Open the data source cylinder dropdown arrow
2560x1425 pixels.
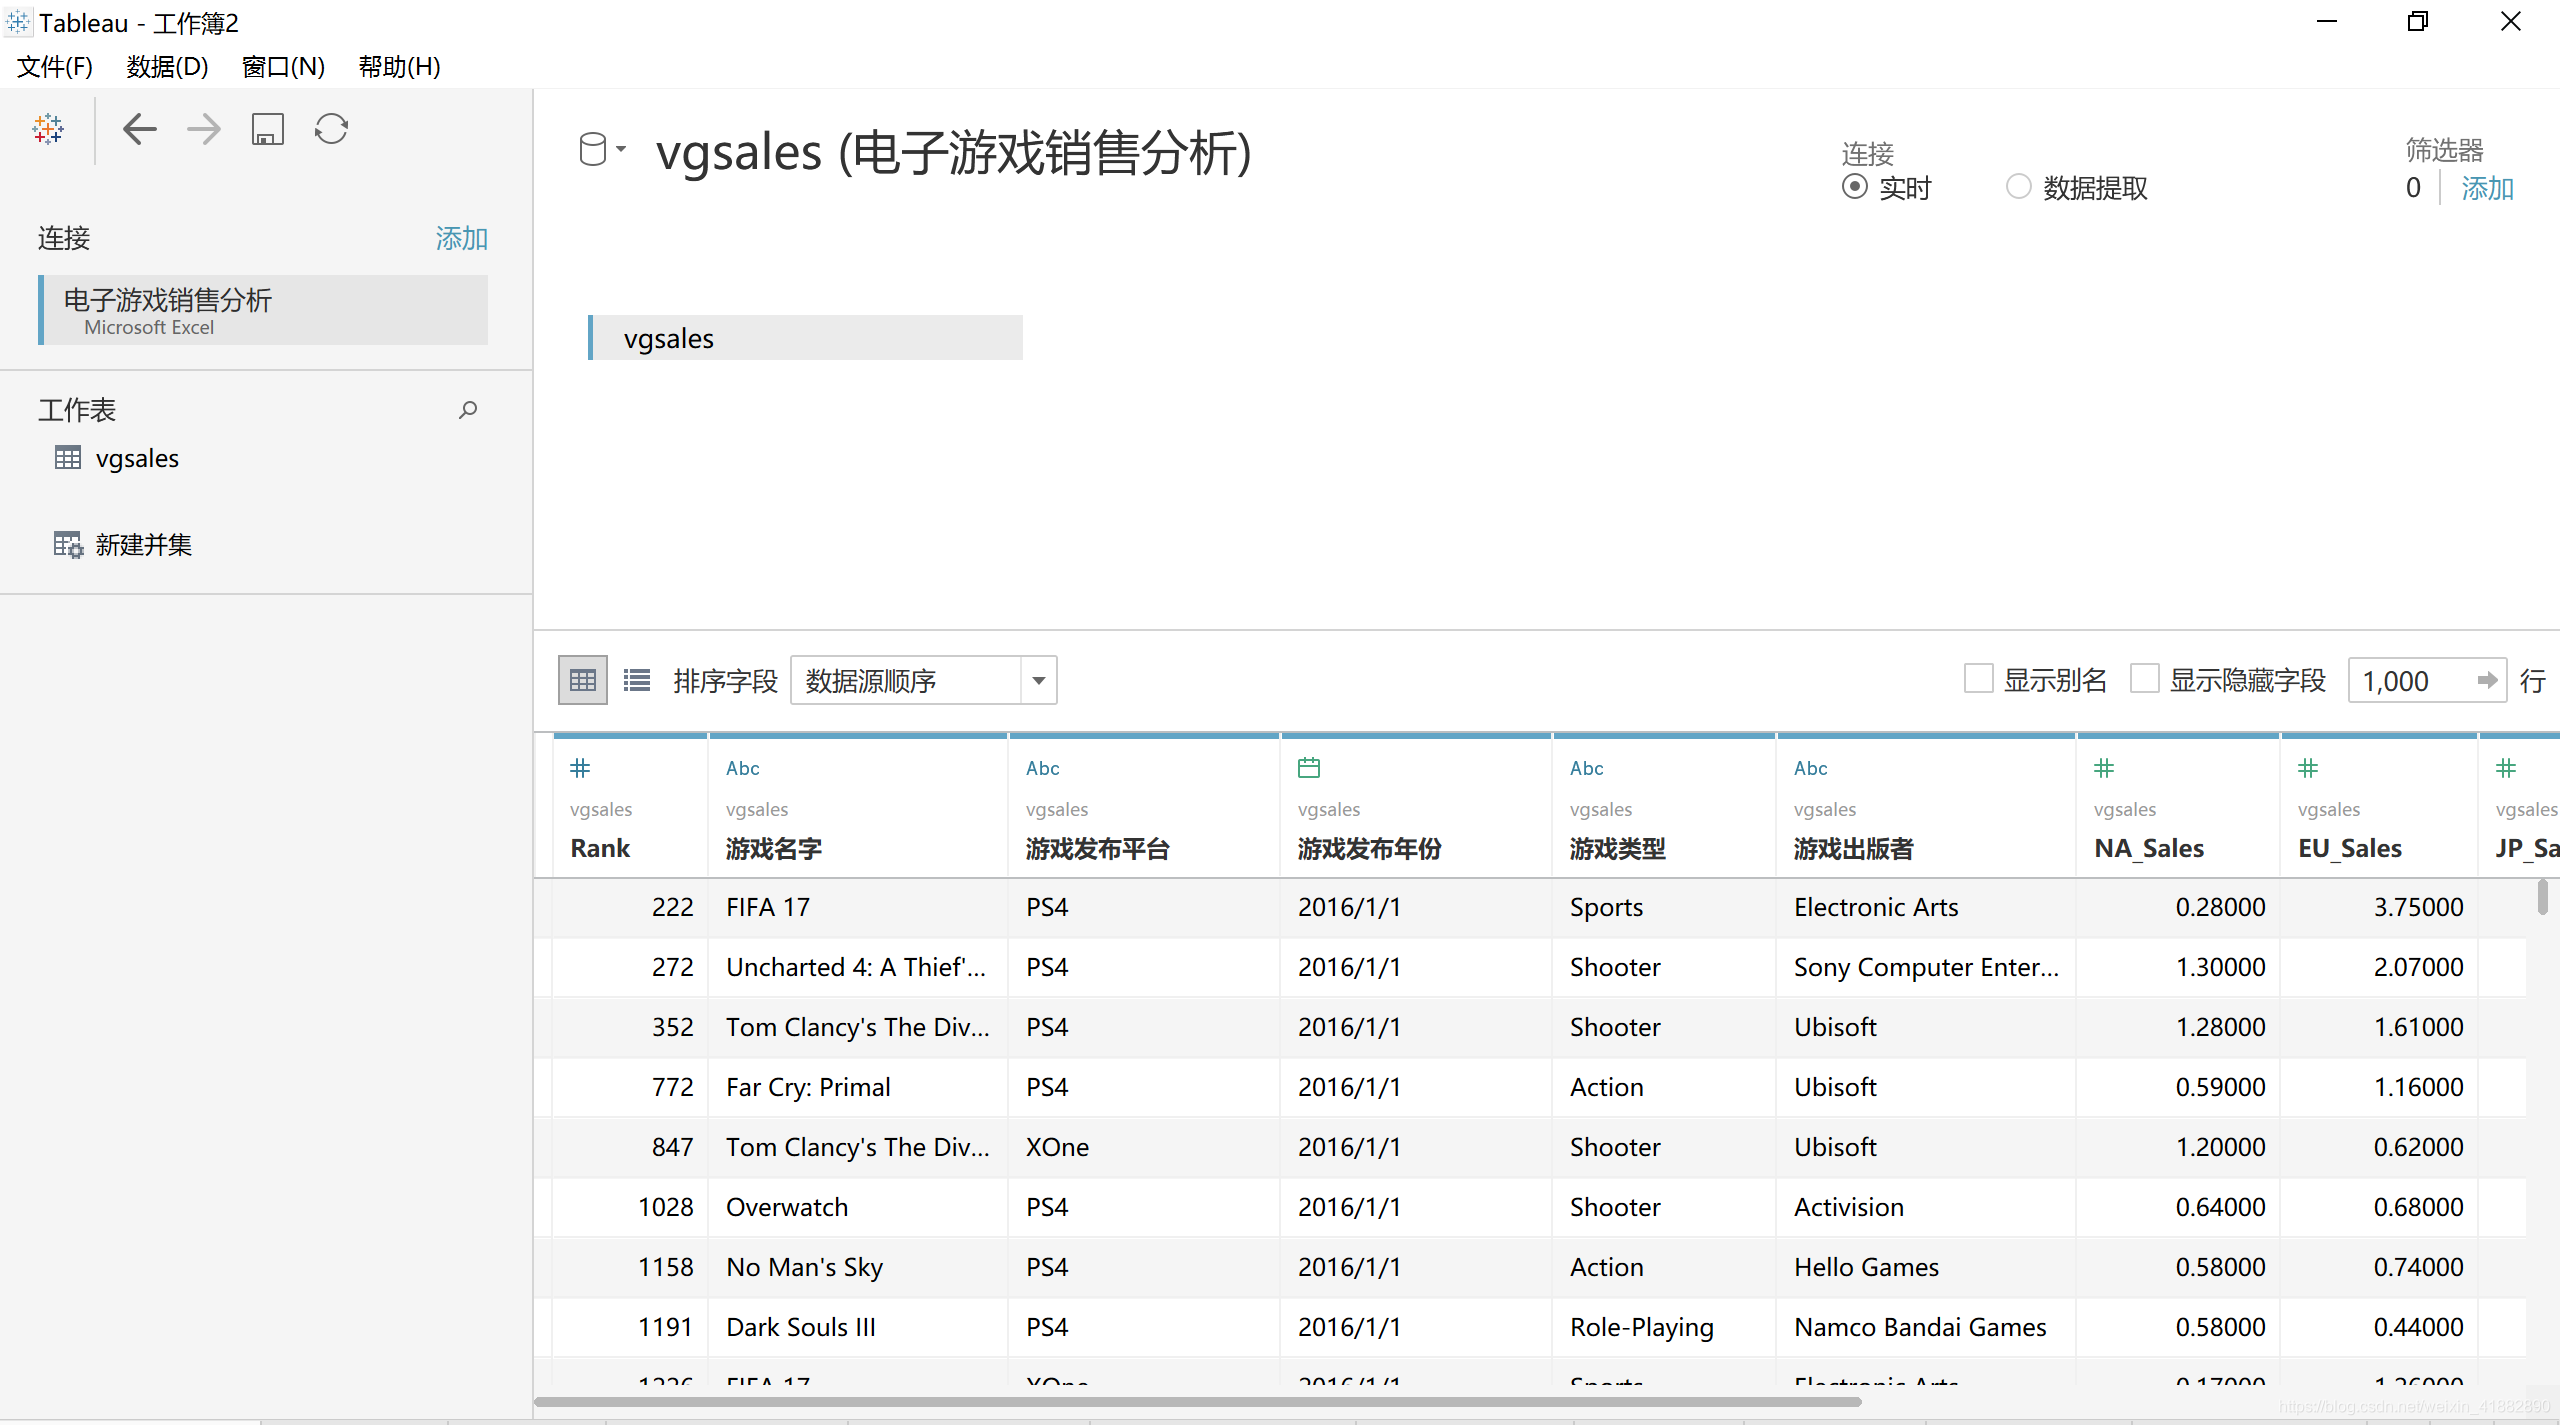point(621,150)
